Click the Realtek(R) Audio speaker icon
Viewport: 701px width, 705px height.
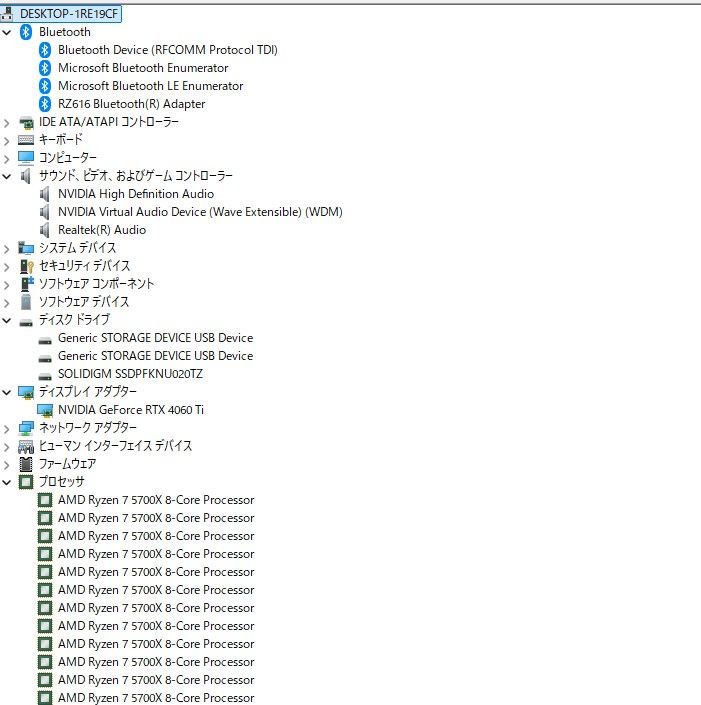click(45, 230)
